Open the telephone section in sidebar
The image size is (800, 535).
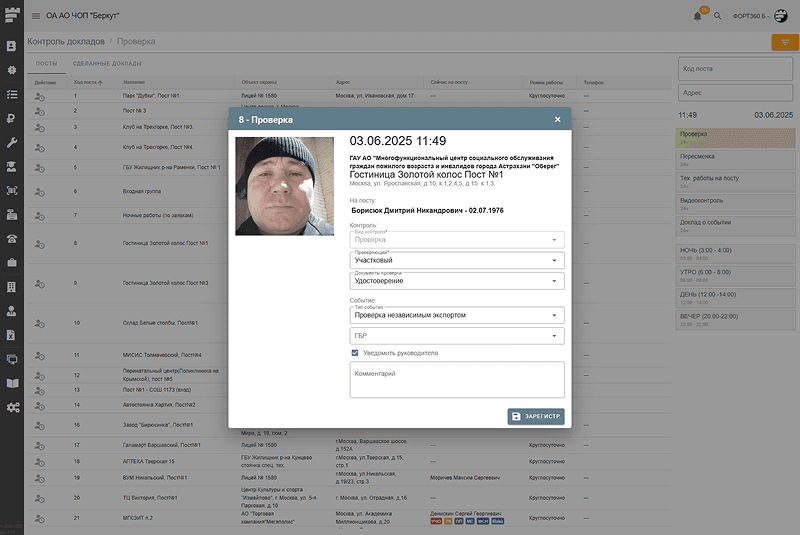point(12,238)
